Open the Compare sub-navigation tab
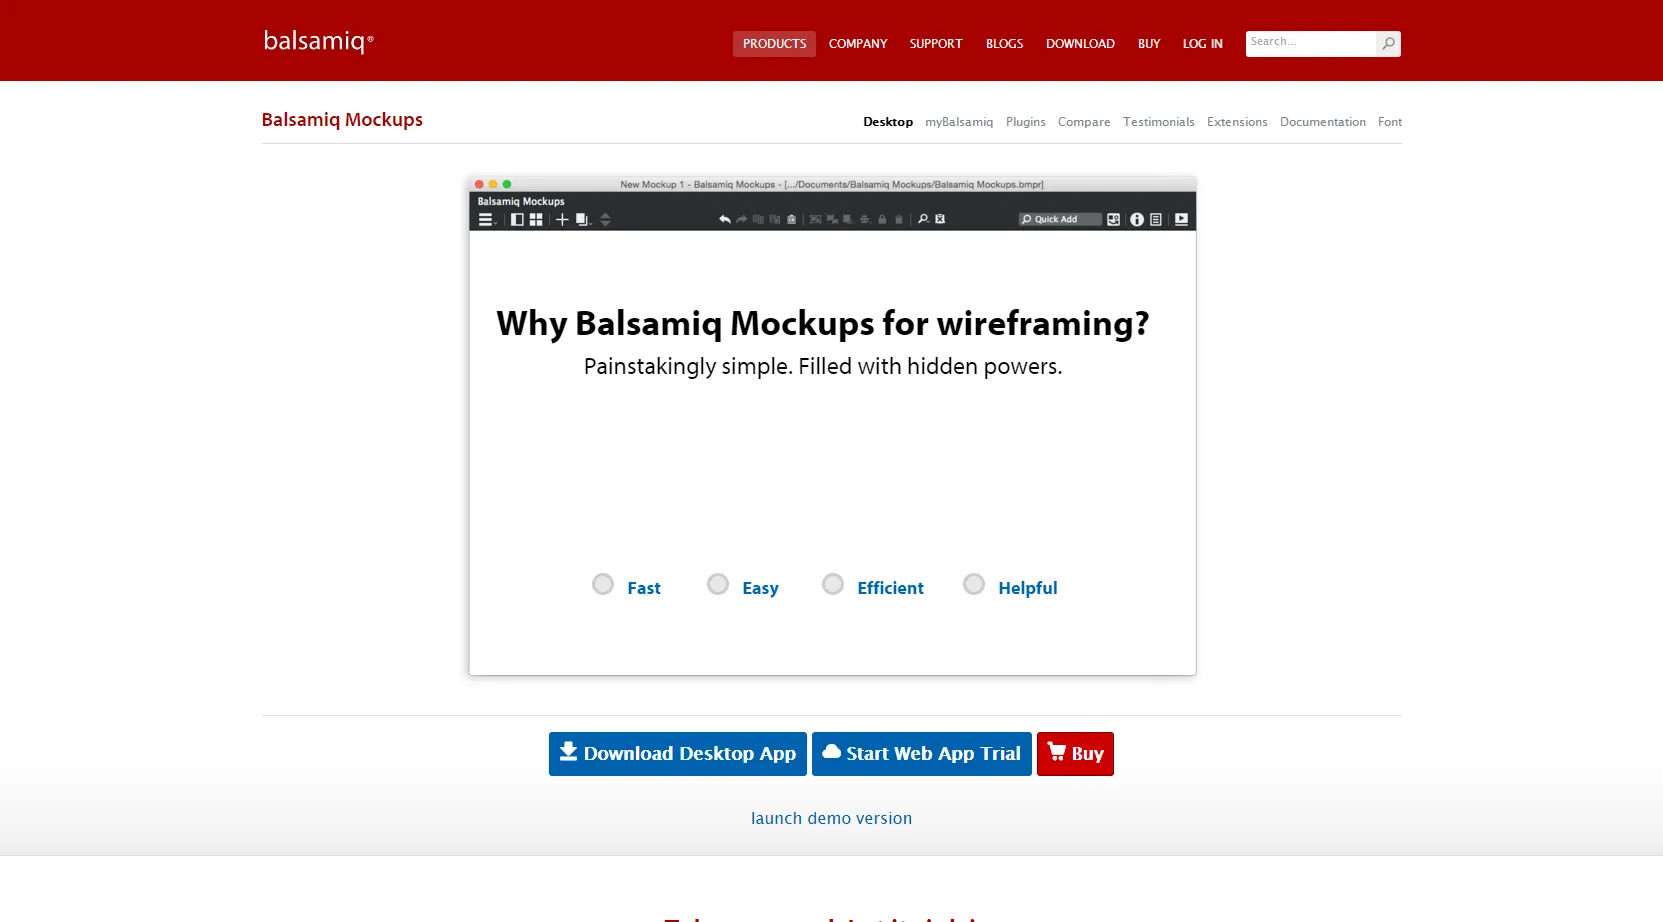Viewport: 1663px width, 922px height. 1084,122
